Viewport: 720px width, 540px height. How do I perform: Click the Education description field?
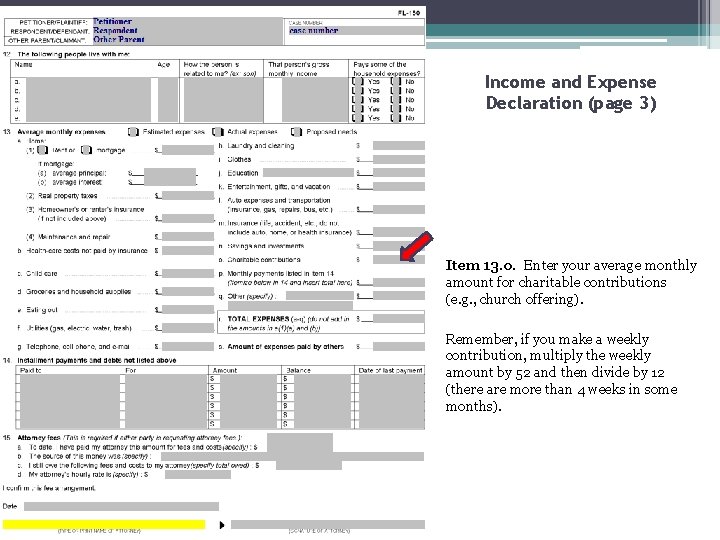(x=308, y=173)
